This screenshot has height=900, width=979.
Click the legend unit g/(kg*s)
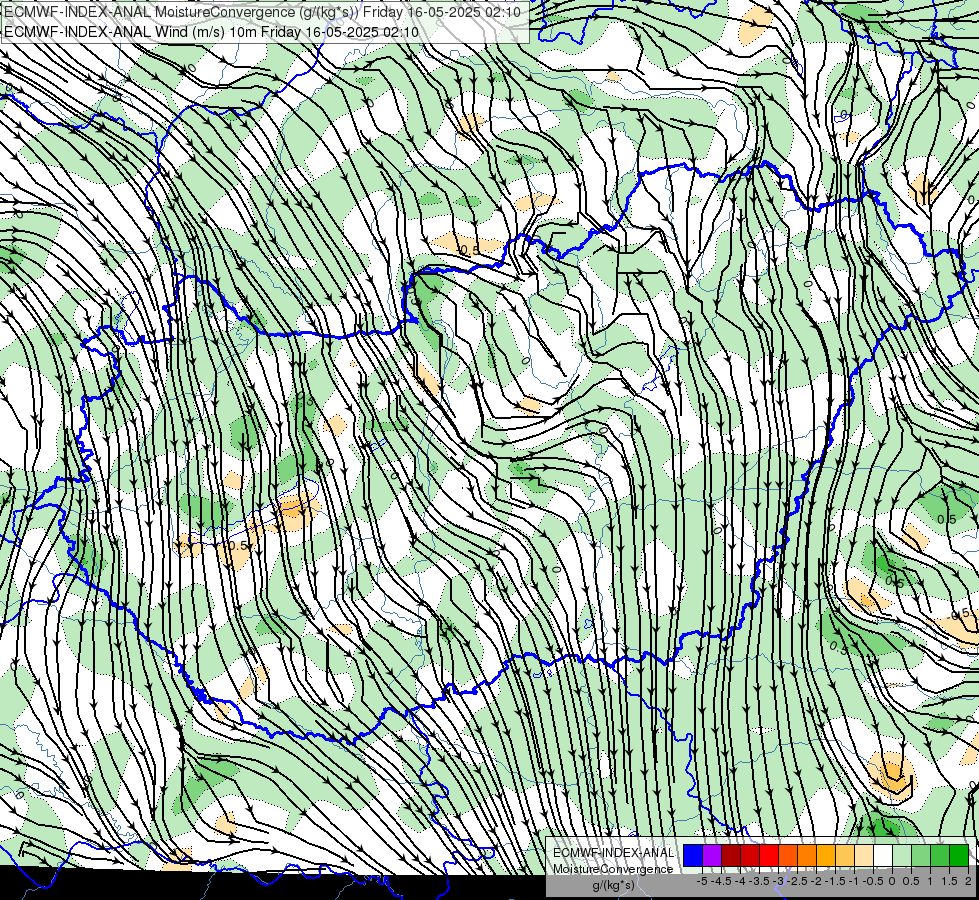tap(613, 885)
